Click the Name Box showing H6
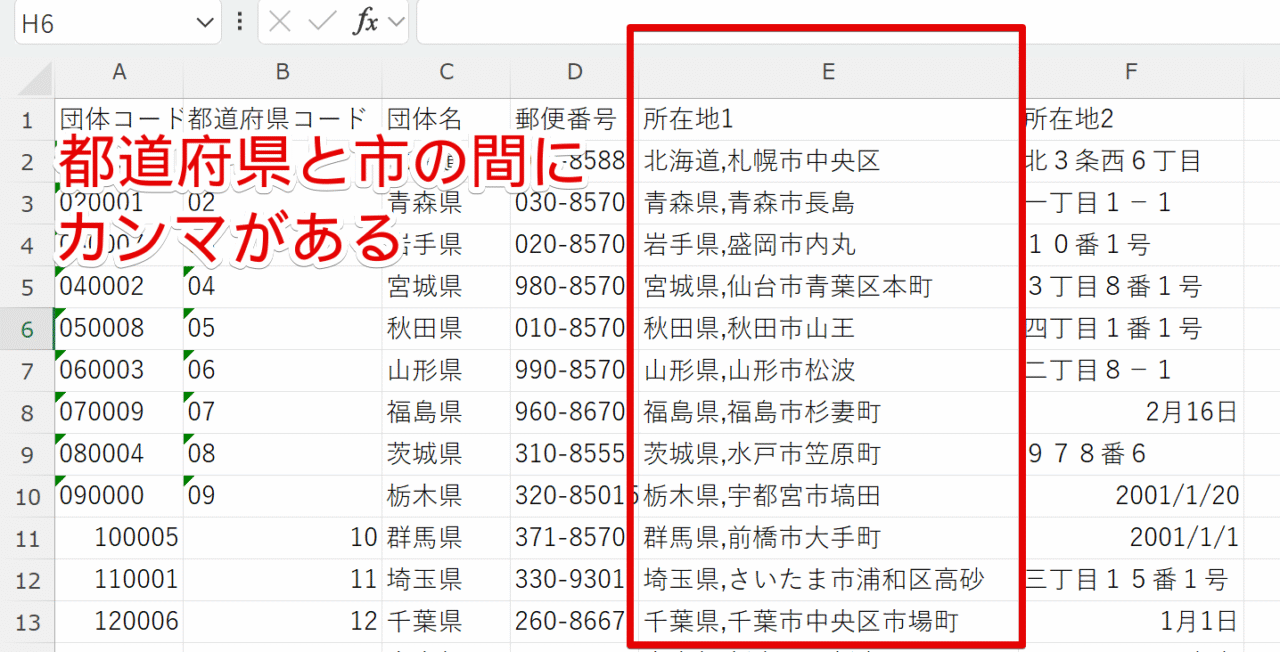Screen dimensions: 1280x652 [100, 23]
